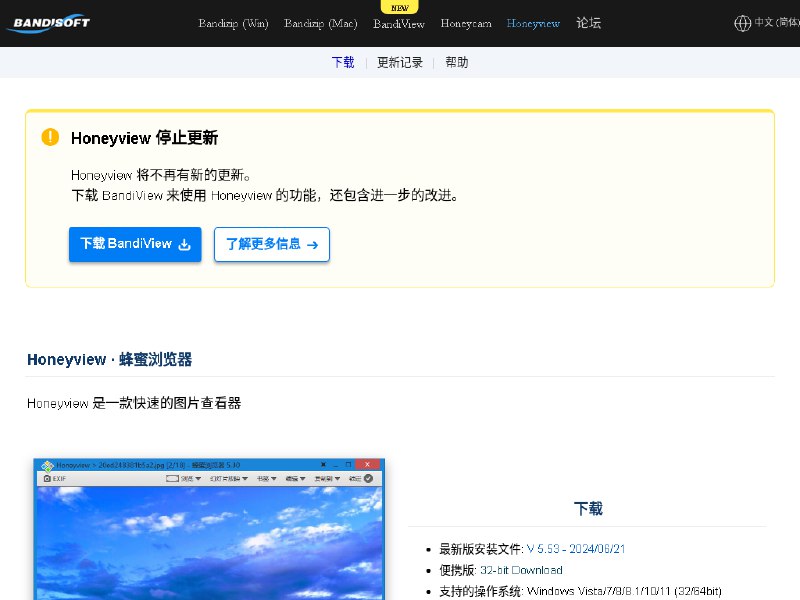This screenshot has height=600, width=800.
Task: Click the dark check-circle icon in Honeyview's toolbar
Action: (x=367, y=477)
